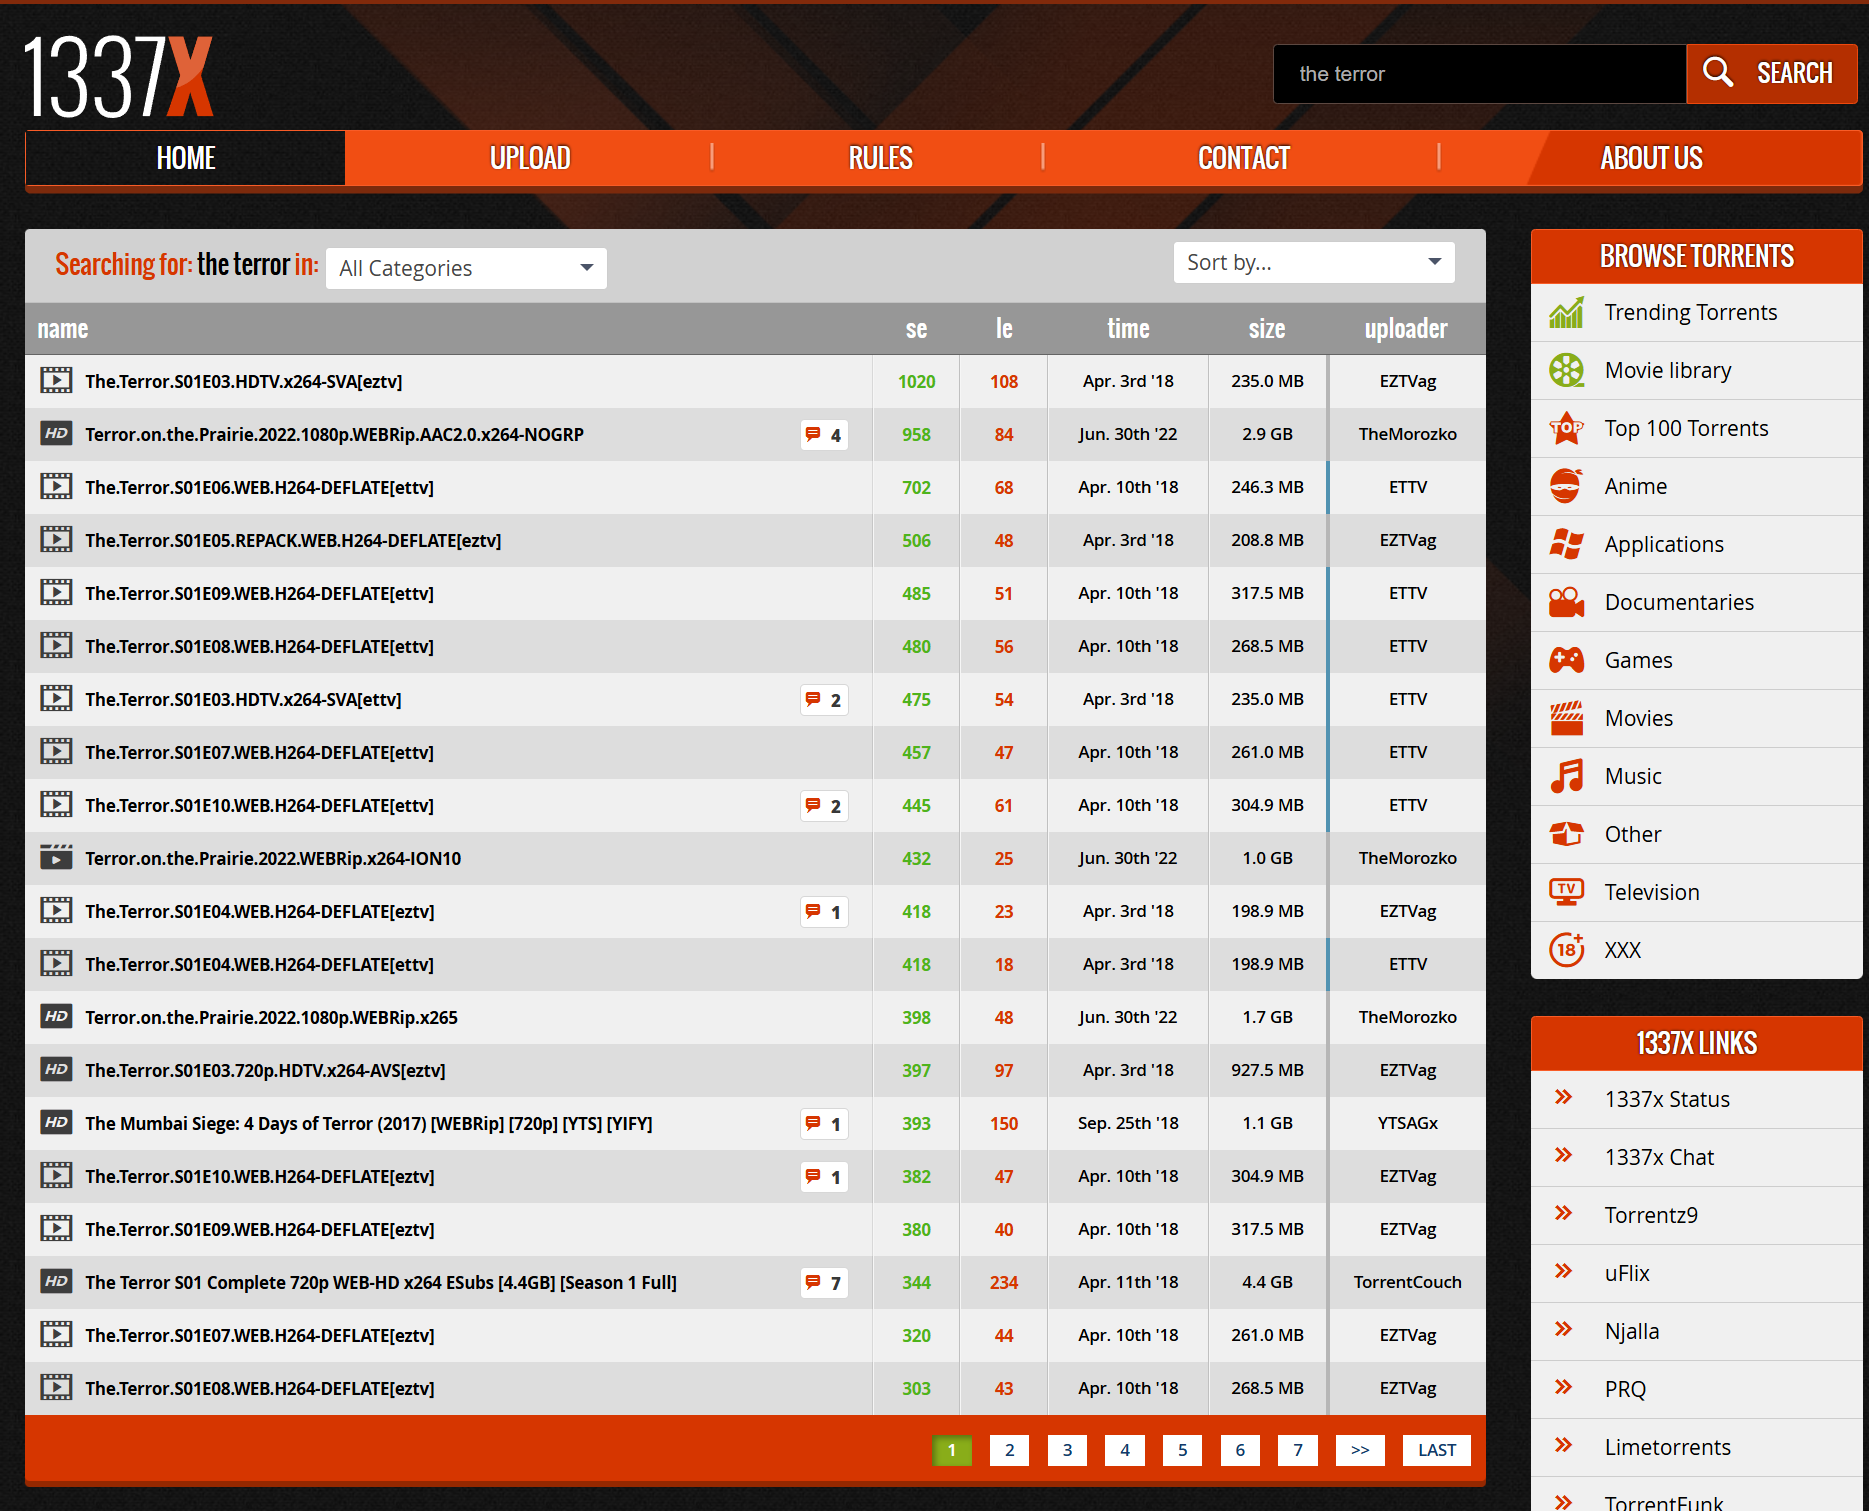This screenshot has height=1511, width=1869.
Task: Click the comments icon on The Terror S01 Complete row
Action: tap(813, 1282)
